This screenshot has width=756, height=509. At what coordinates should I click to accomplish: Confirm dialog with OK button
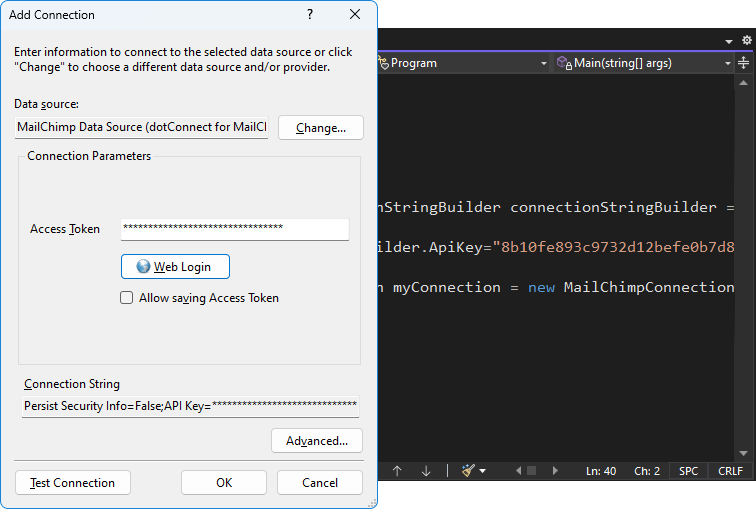[x=224, y=482]
